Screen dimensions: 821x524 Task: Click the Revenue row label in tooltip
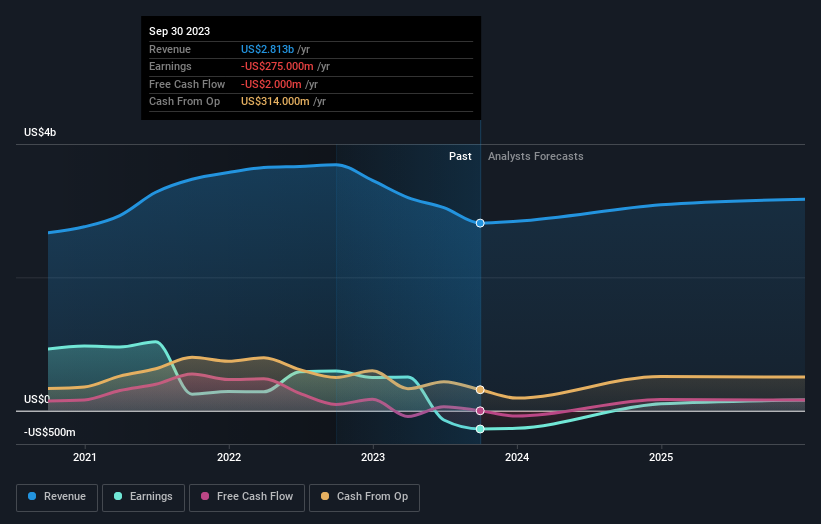[x=170, y=49]
